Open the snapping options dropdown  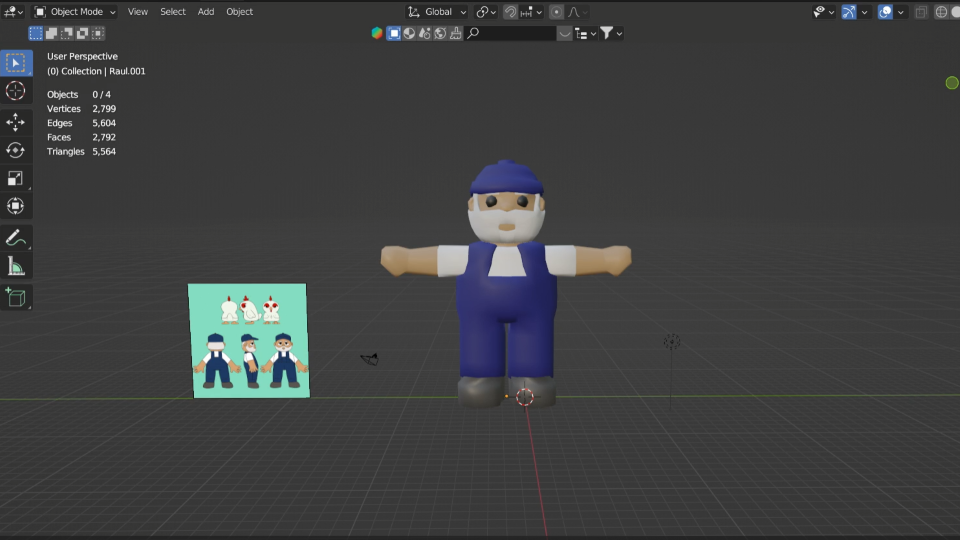coord(531,12)
